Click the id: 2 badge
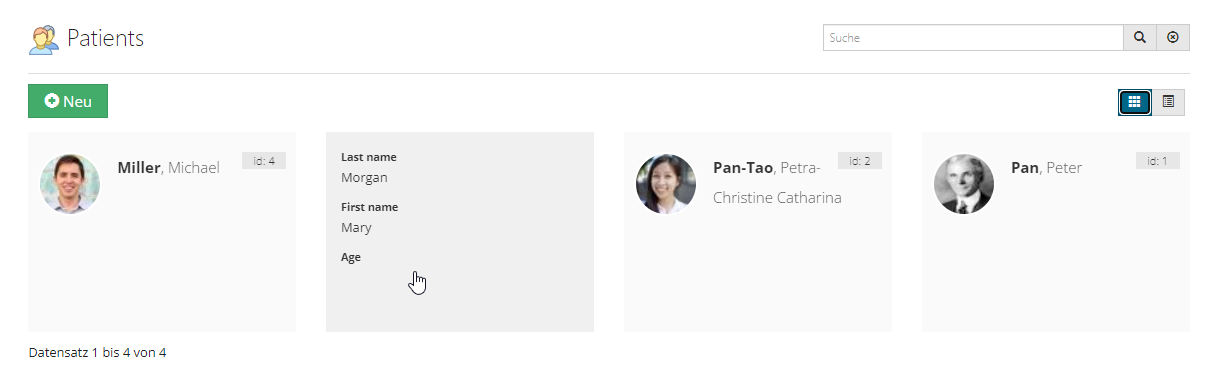Screen dimensions: 1222x380 pos(860,160)
